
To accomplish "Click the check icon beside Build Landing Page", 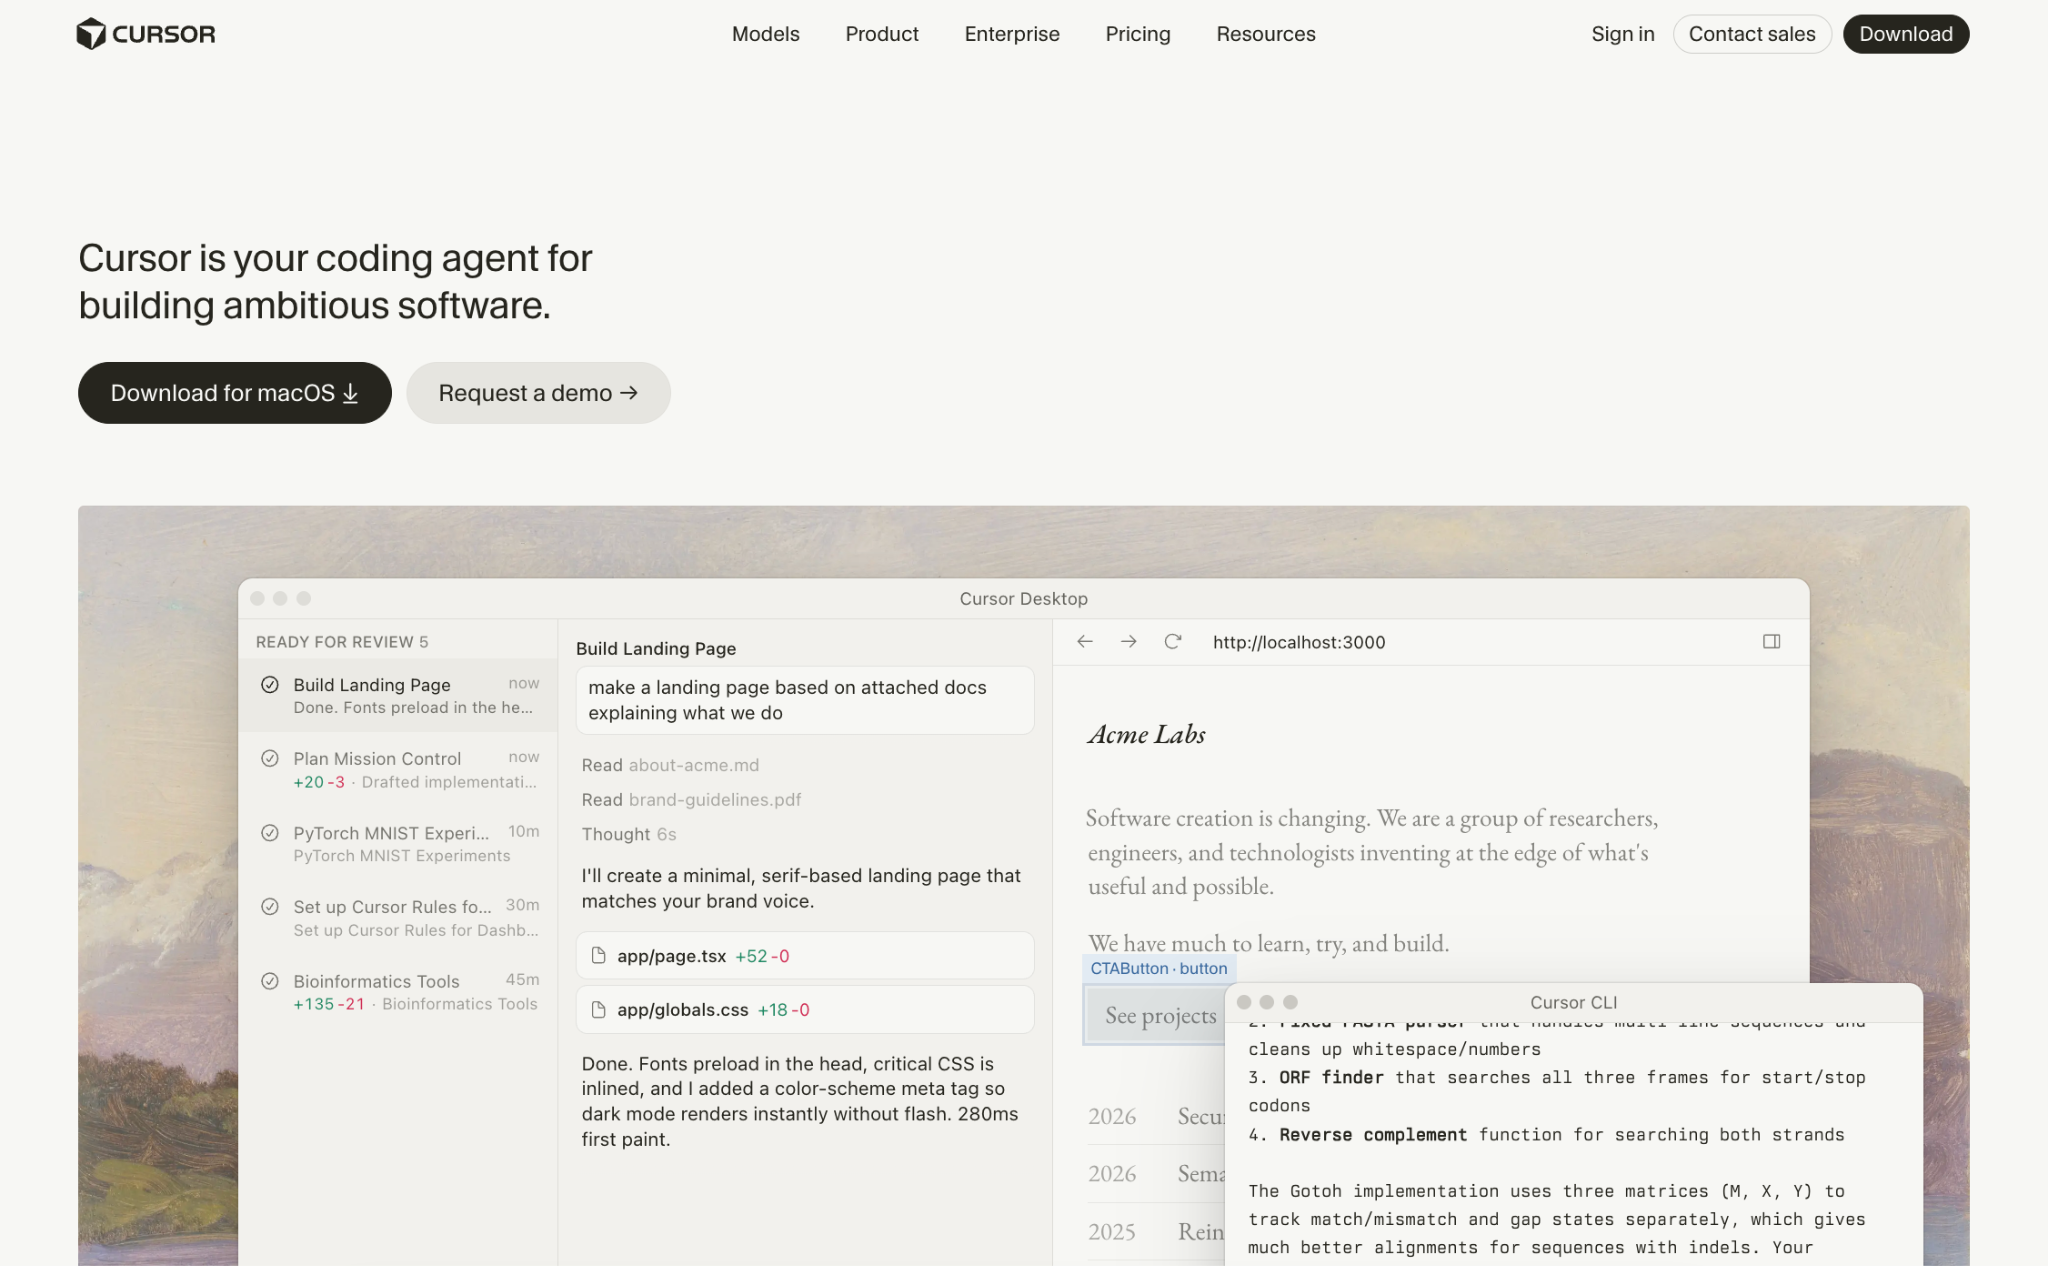I will pyautogui.click(x=270, y=685).
